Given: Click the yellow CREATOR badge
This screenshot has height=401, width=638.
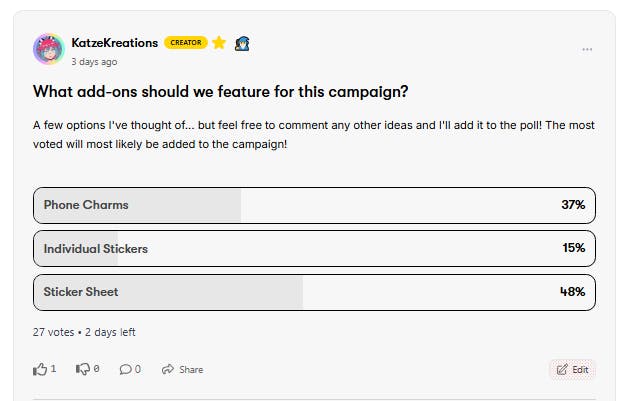Looking at the screenshot, I should click(186, 43).
